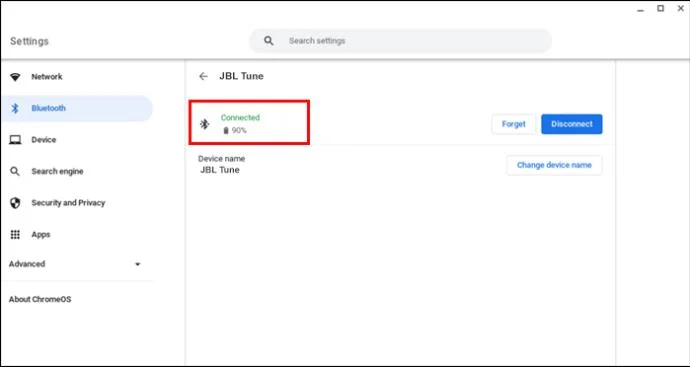This screenshot has width=690, height=367.
Task: Click the Search engine magnifier icon
Action: coord(15,172)
